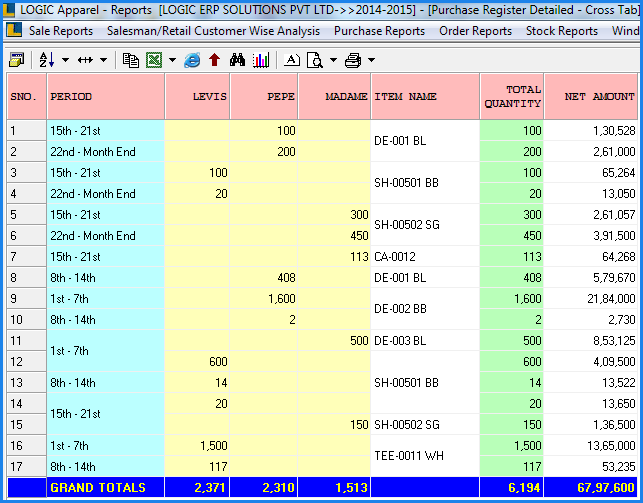Open the Purchase Reports menu
643x503 pixels.
pos(379,31)
